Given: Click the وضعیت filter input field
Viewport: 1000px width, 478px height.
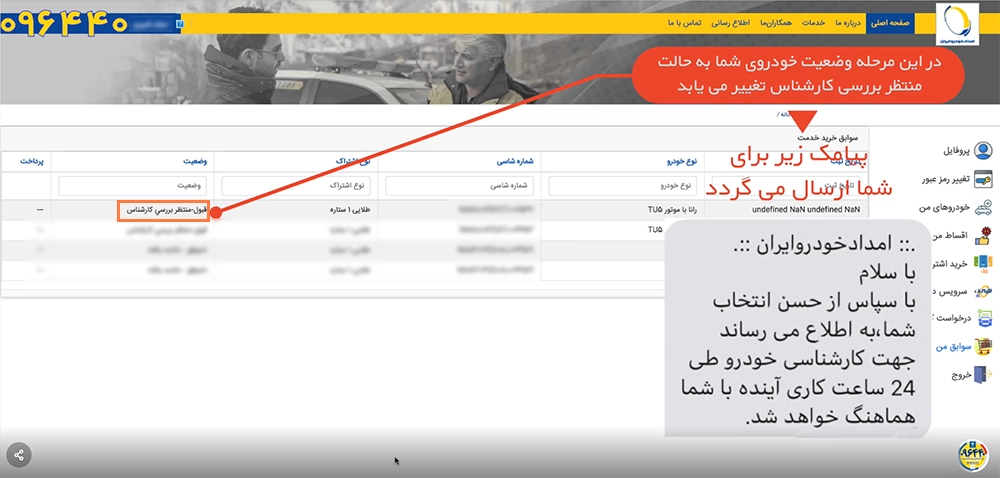Looking at the screenshot, I should pyautogui.click(x=133, y=186).
